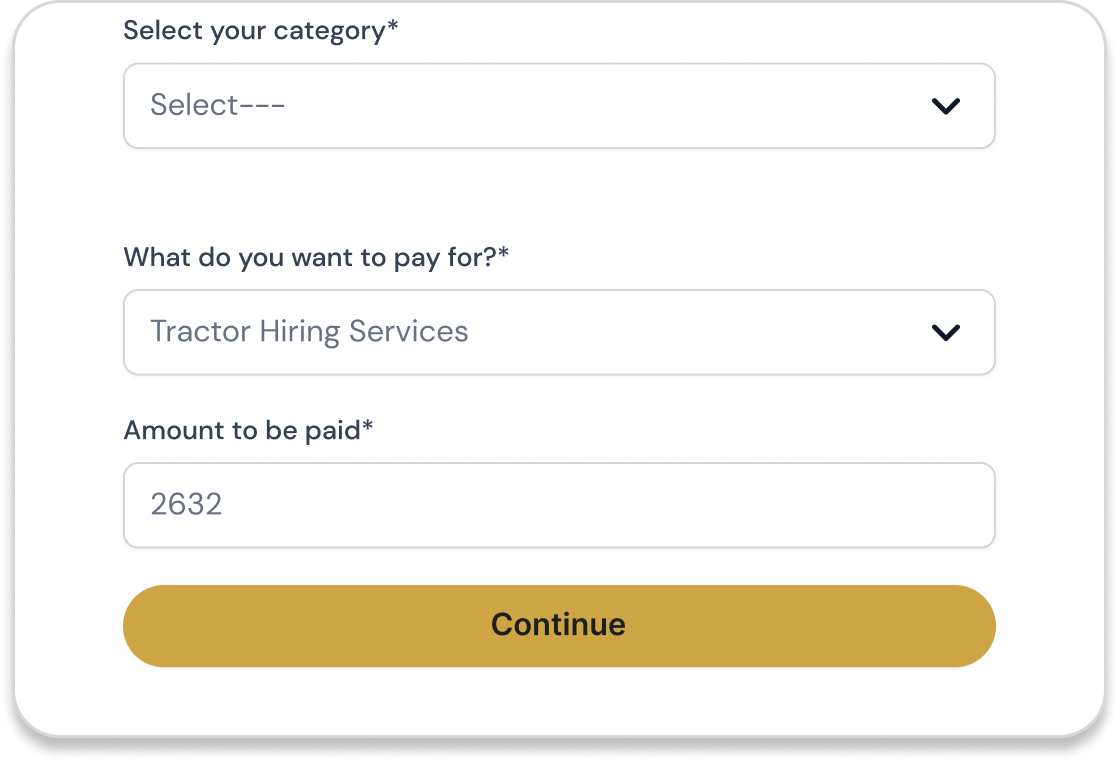Click chevron beside Tractor Hiring Services

[x=945, y=332]
